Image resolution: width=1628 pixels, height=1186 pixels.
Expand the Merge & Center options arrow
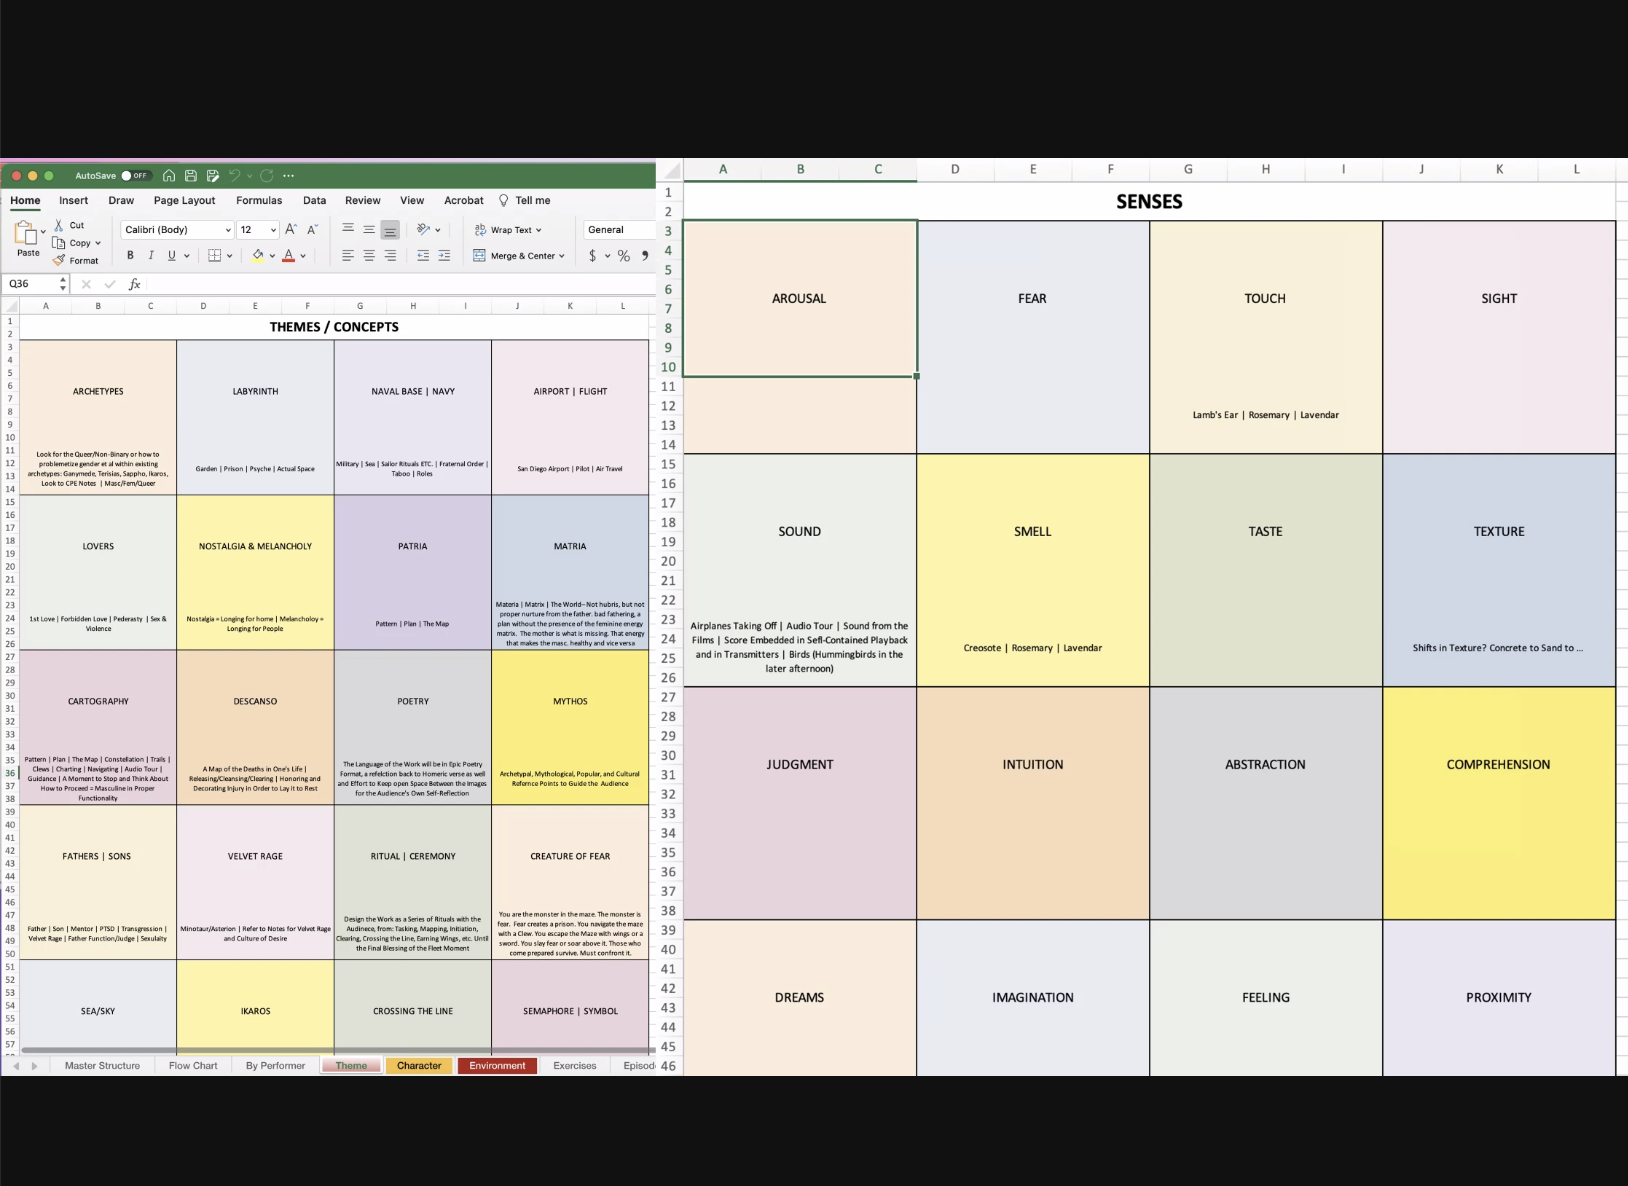tap(562, 256)
